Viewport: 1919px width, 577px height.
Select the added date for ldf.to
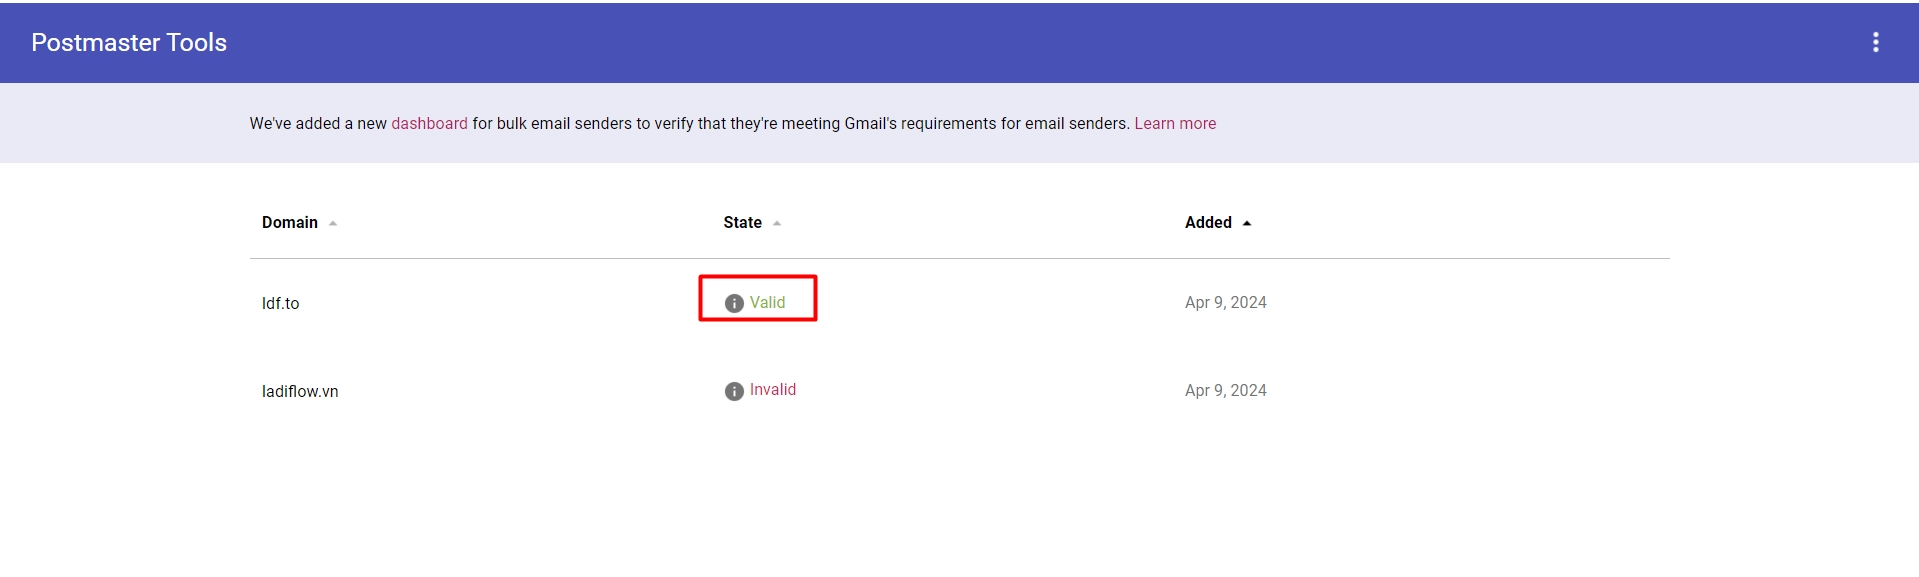tap(1225, 302)
